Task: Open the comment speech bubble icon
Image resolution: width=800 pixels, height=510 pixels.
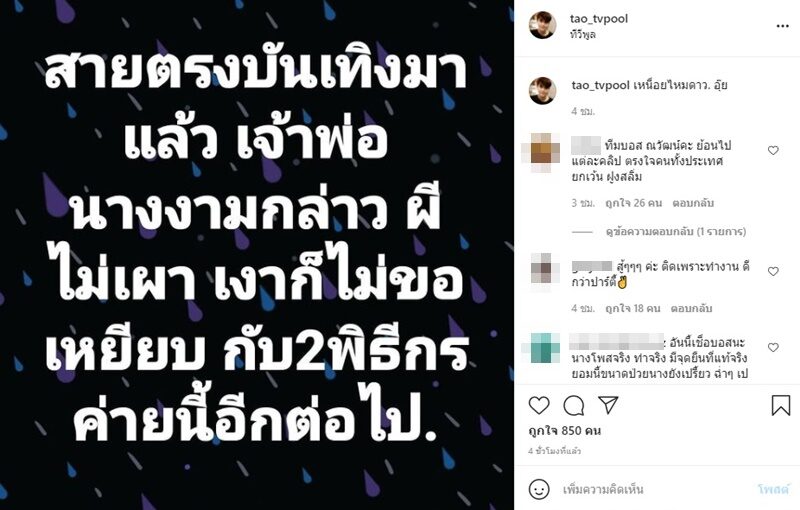Action: (573, 406)
